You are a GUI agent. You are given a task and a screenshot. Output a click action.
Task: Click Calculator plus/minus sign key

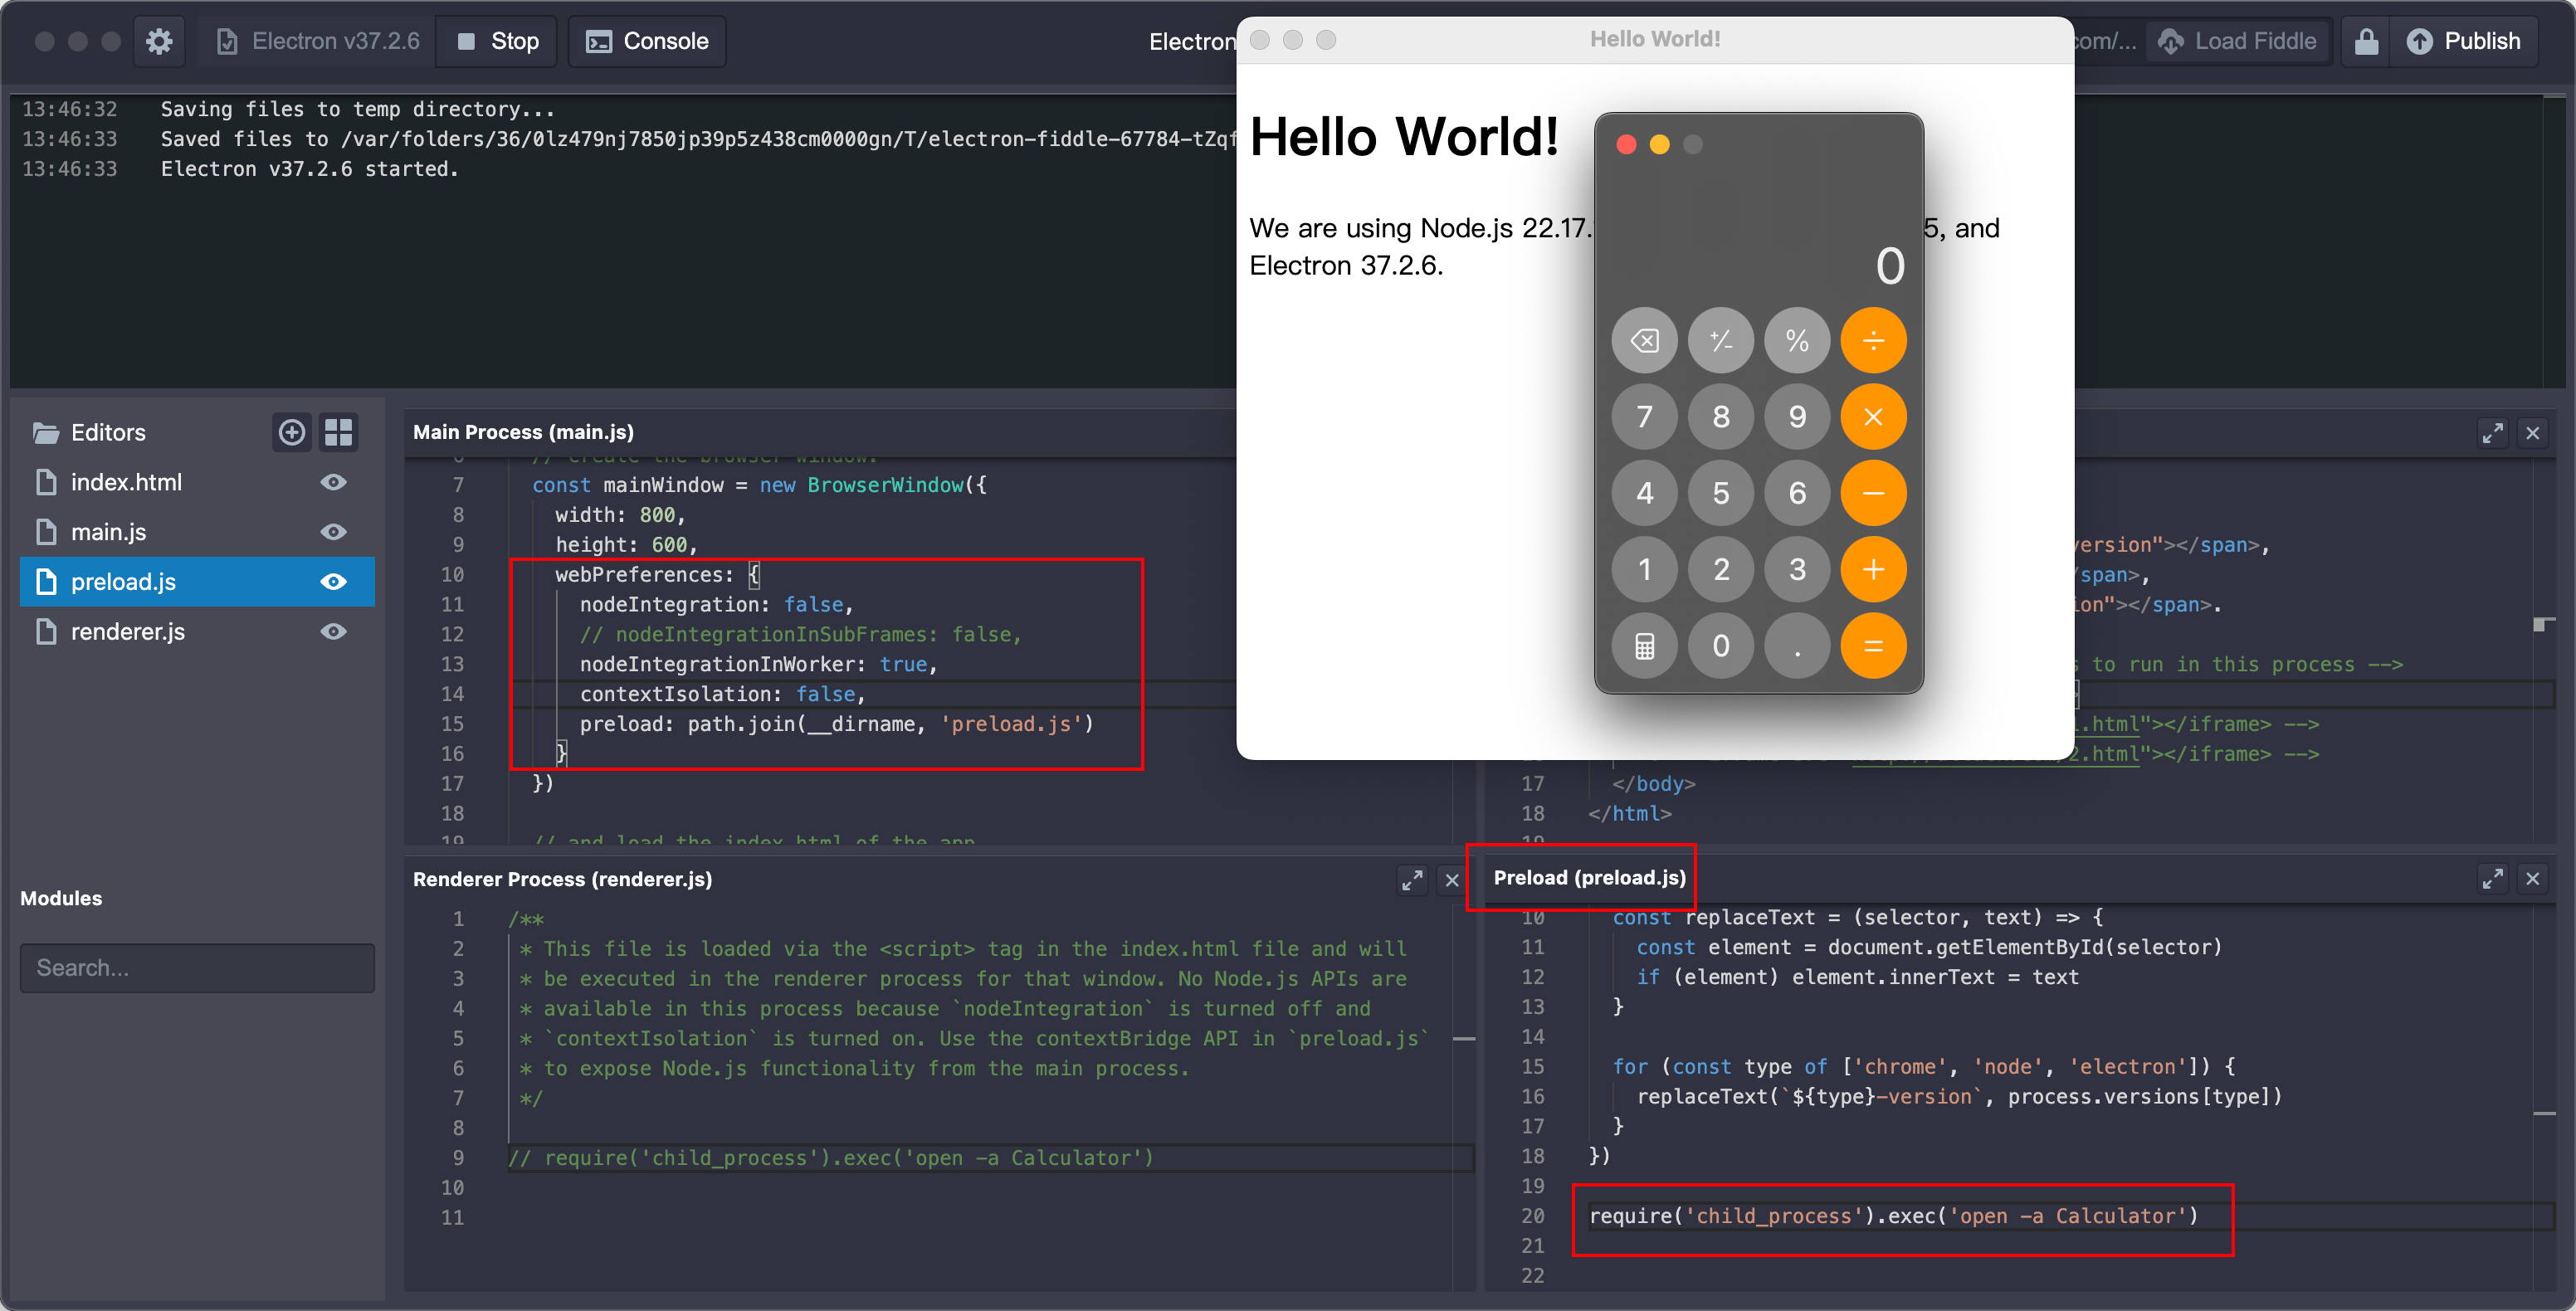1721,341
